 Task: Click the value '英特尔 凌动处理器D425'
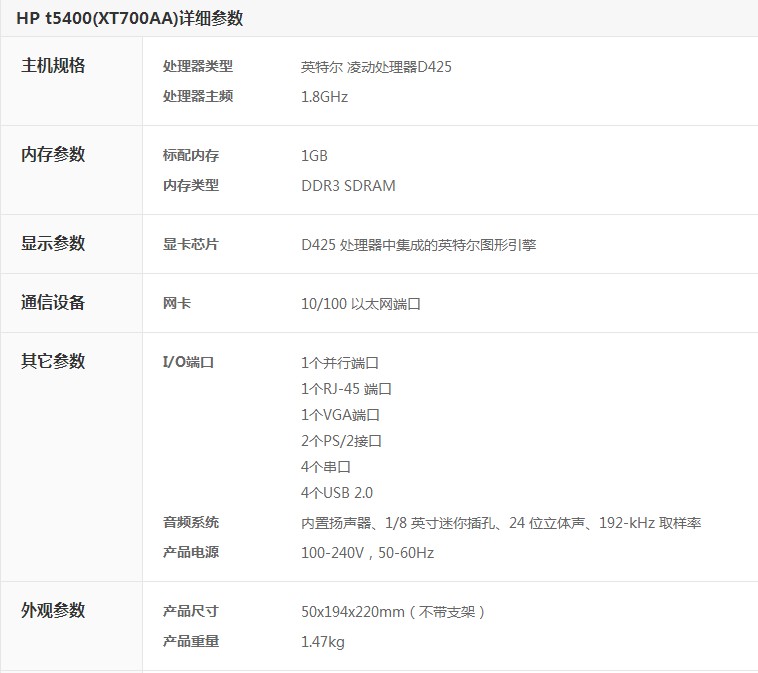(376, 67)
